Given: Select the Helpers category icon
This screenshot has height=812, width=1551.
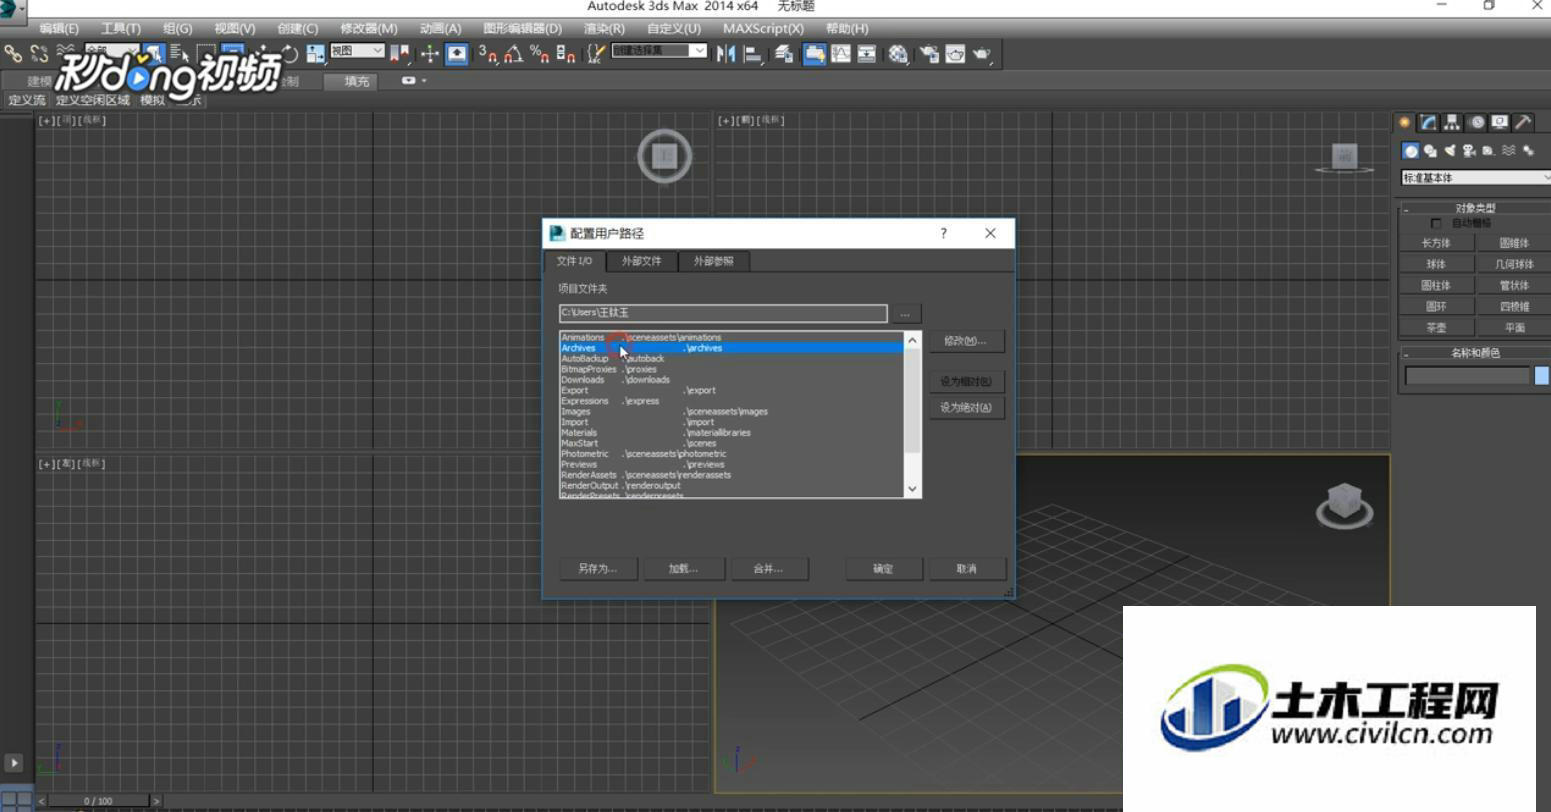Looking at the screenshot, I should (x=1489, y=151).
